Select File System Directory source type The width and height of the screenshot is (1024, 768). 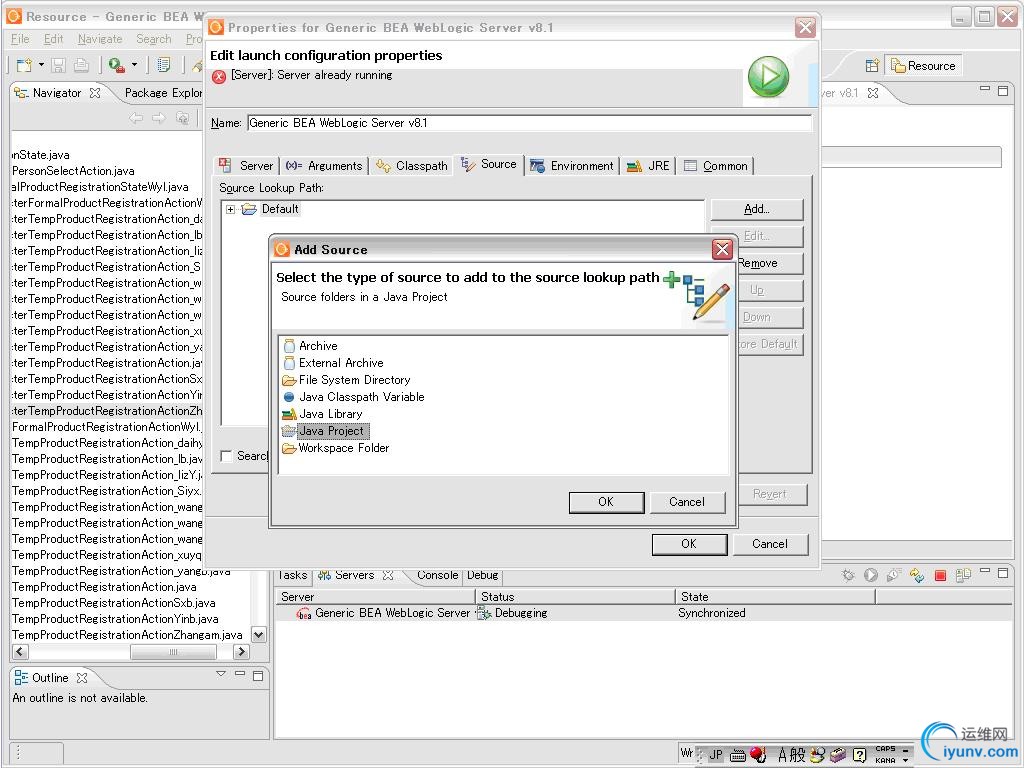(x=346, y=380)
